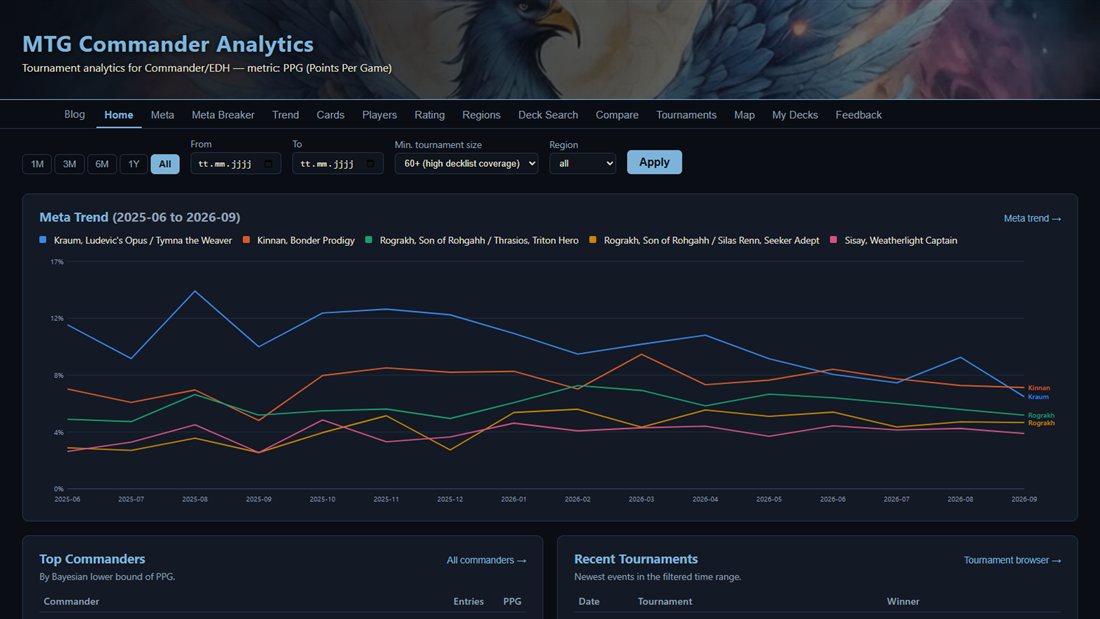Go to the Home tab

click(119, 115)
